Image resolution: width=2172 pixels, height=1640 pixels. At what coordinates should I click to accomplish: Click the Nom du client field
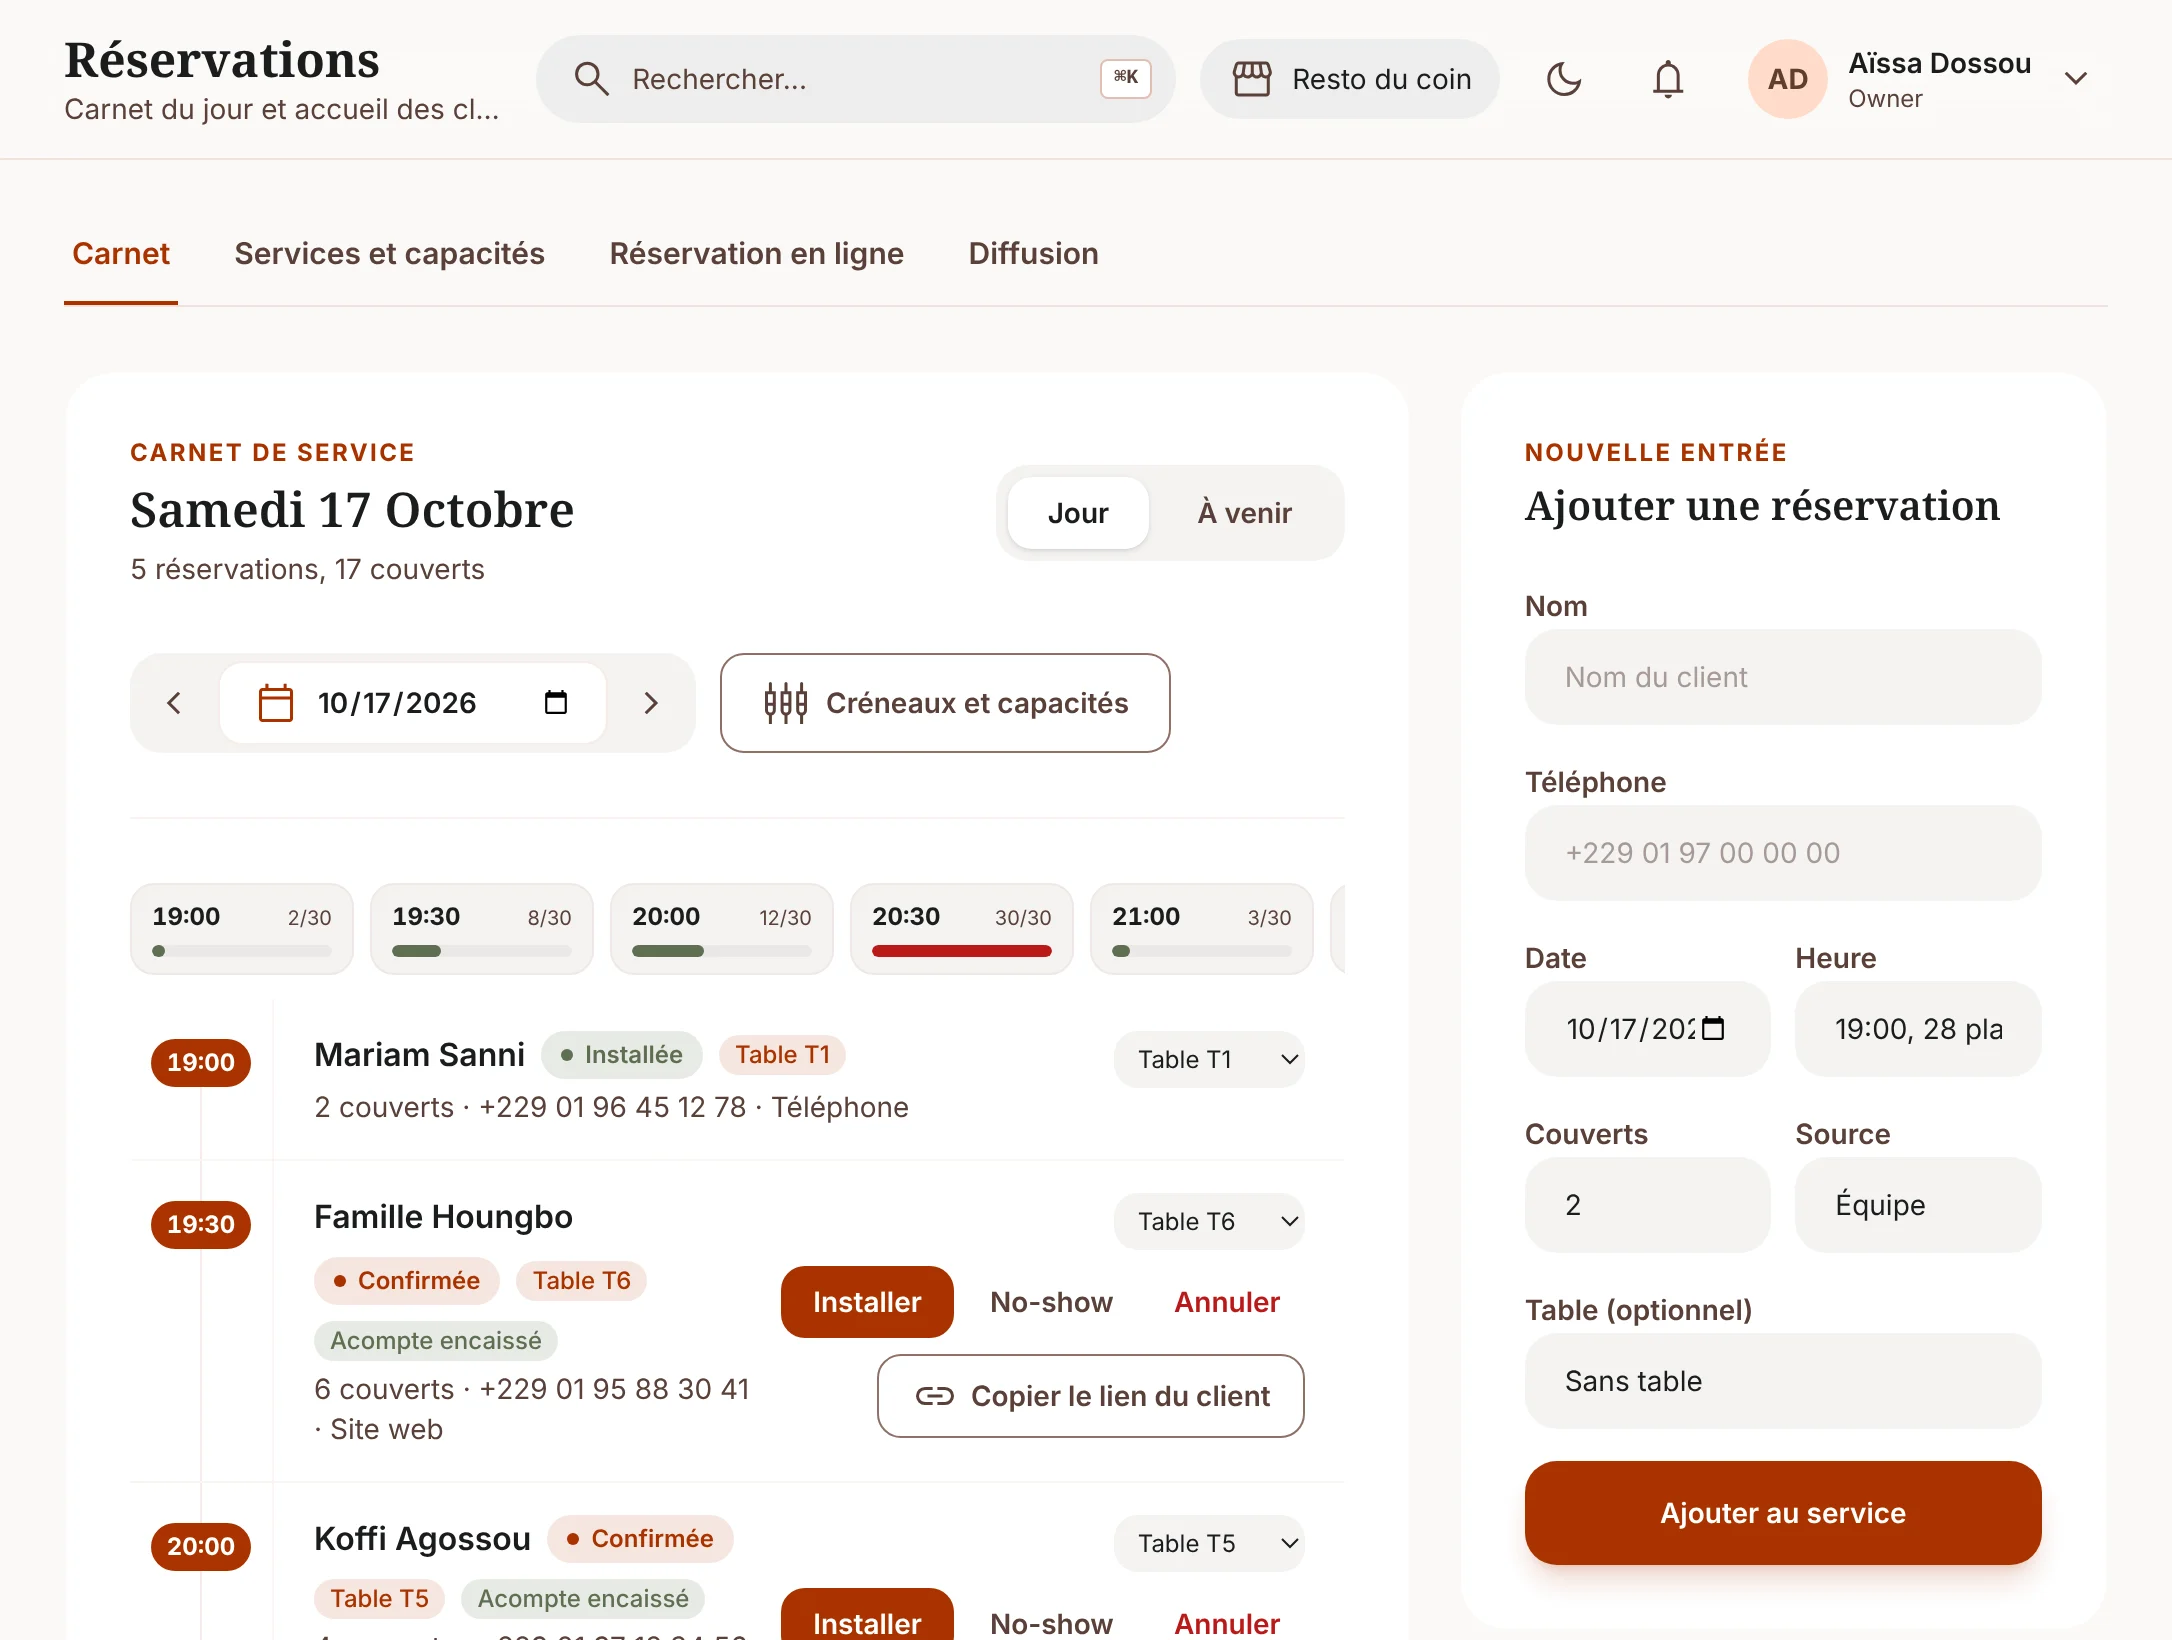[x=1783, y=677]
